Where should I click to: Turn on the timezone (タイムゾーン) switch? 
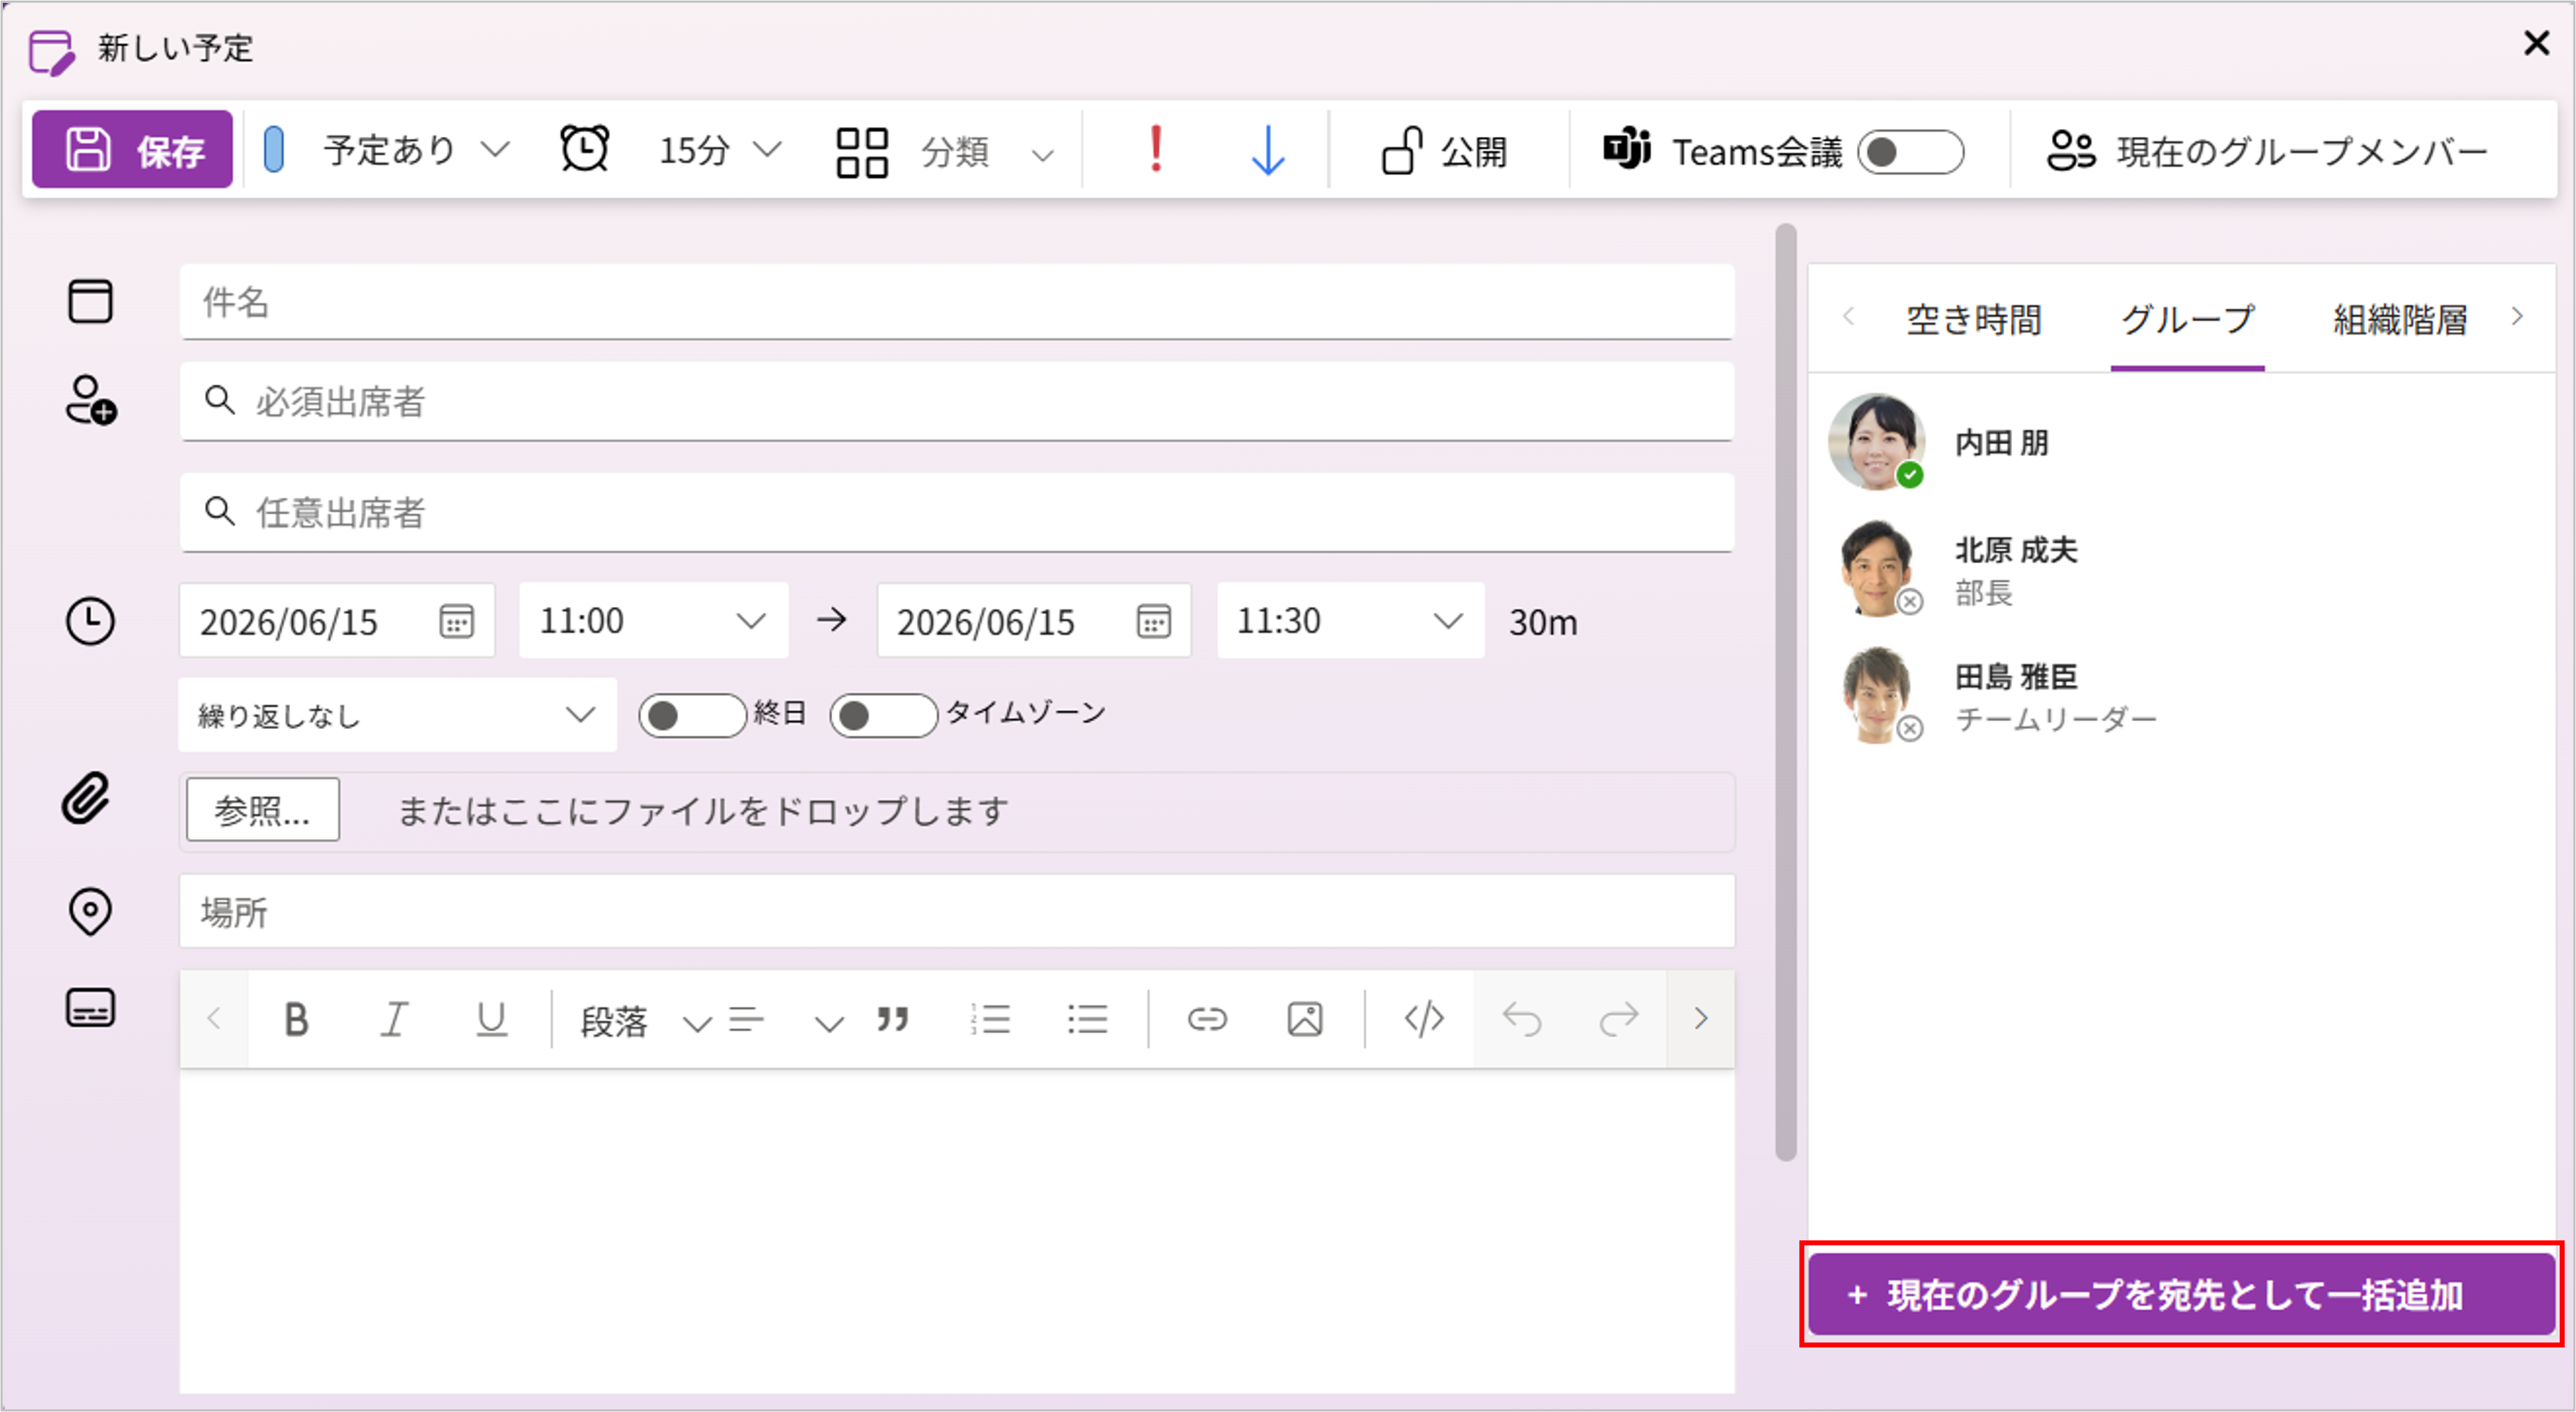[883, 715]
